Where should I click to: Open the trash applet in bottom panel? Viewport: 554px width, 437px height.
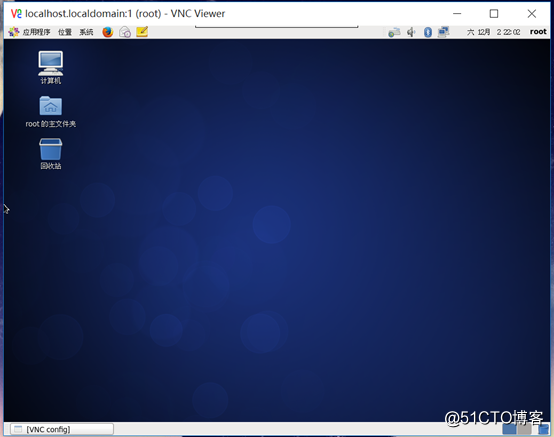pos(543,429)
